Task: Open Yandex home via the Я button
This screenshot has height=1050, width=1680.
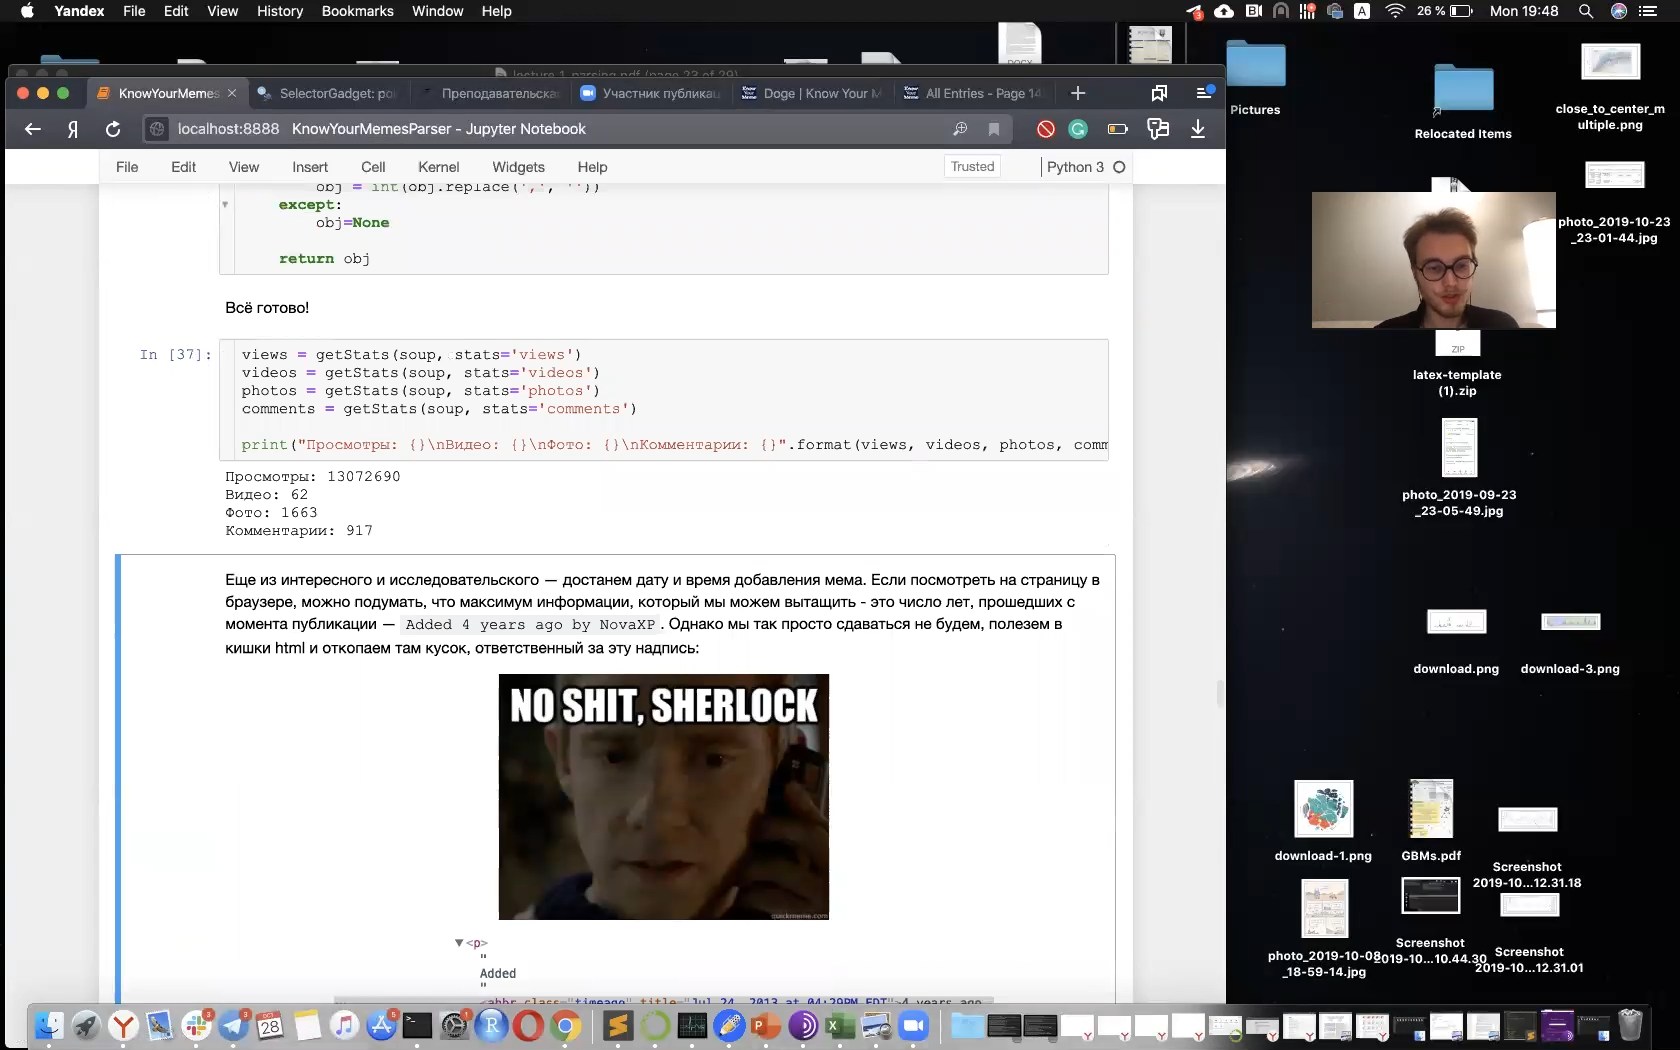Action: (x=73, y=129)
